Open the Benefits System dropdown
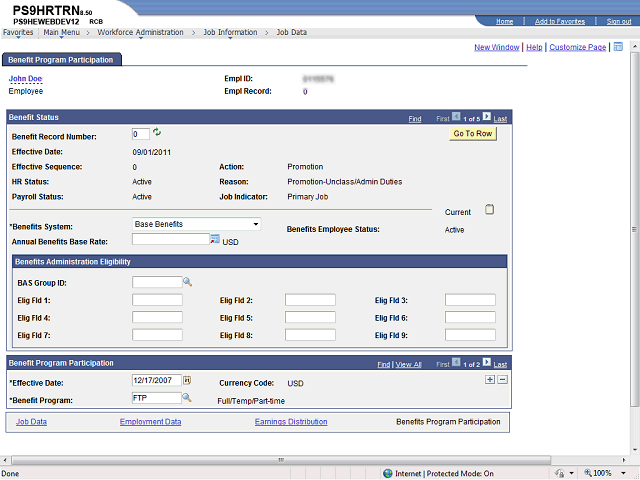This screenshot has height=480, width=640. coord(196,224)
